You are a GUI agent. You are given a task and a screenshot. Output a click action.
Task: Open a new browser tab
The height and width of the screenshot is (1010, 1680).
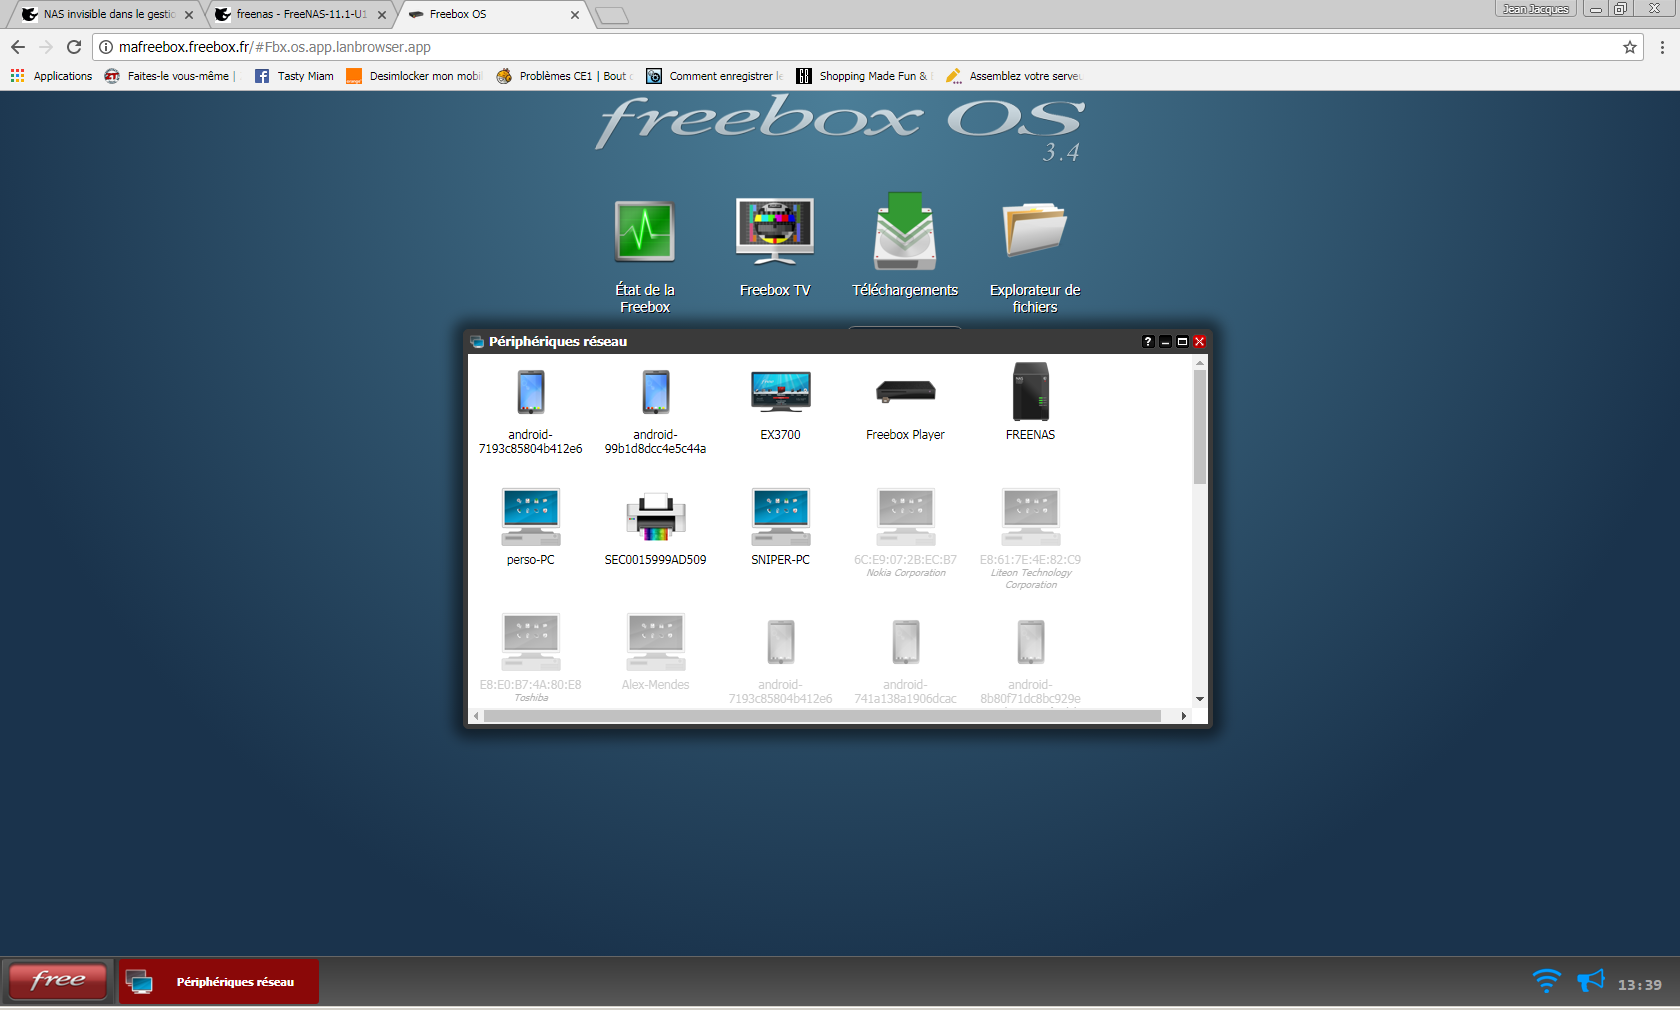coord(611,15)
